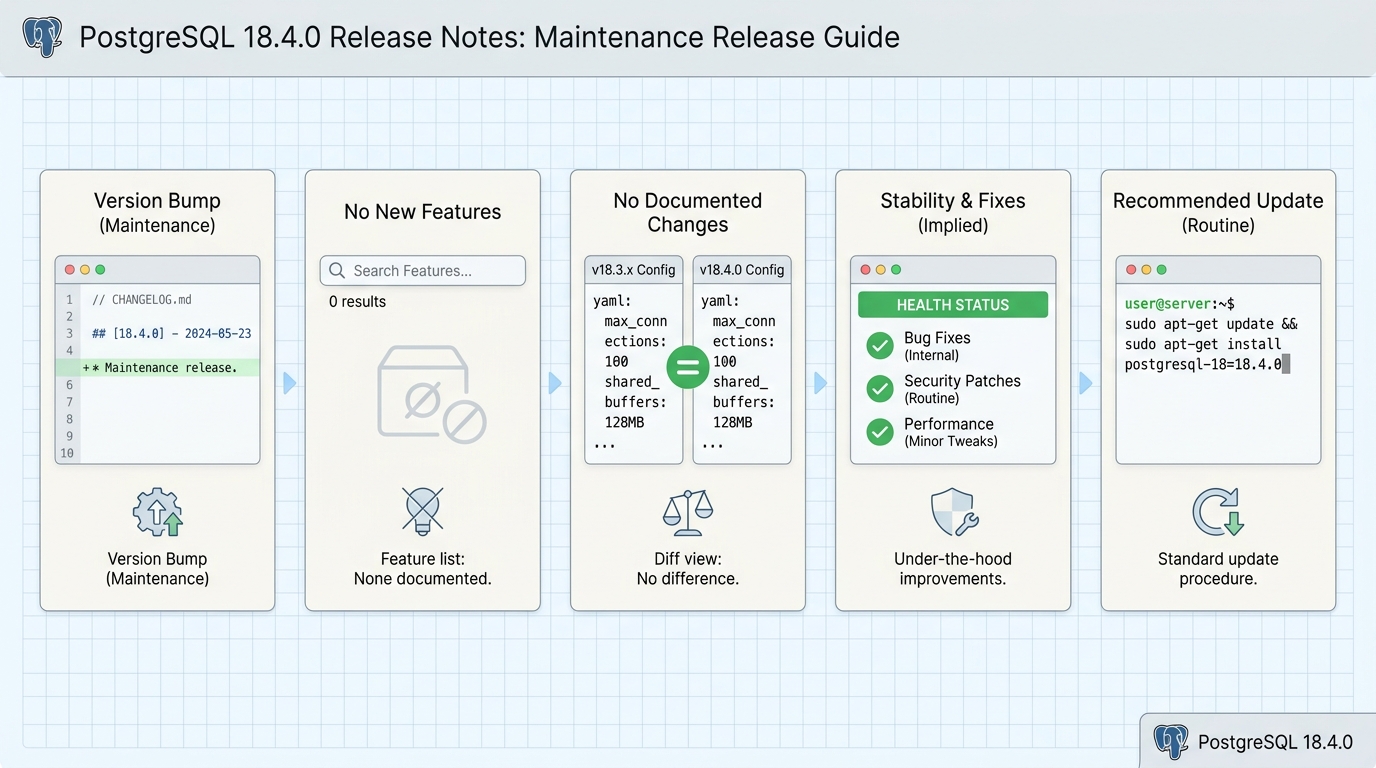Click the green dot in CHANGELOG window
Image resolution: width=1376 pixels, height=768 pixels.
point(100,270)
